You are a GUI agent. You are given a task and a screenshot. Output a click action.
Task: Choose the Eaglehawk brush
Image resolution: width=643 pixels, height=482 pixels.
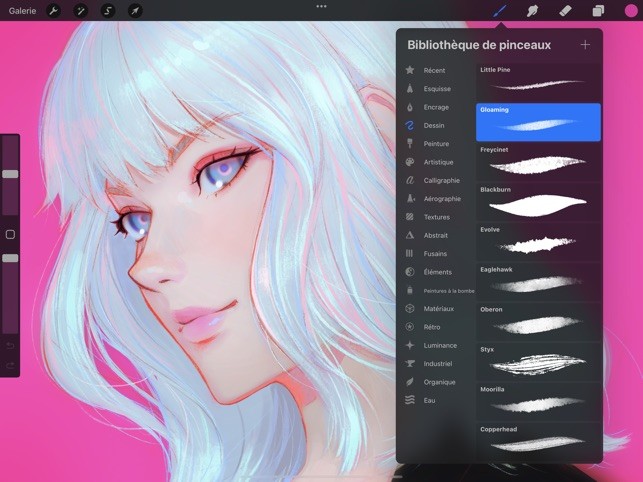538,282
